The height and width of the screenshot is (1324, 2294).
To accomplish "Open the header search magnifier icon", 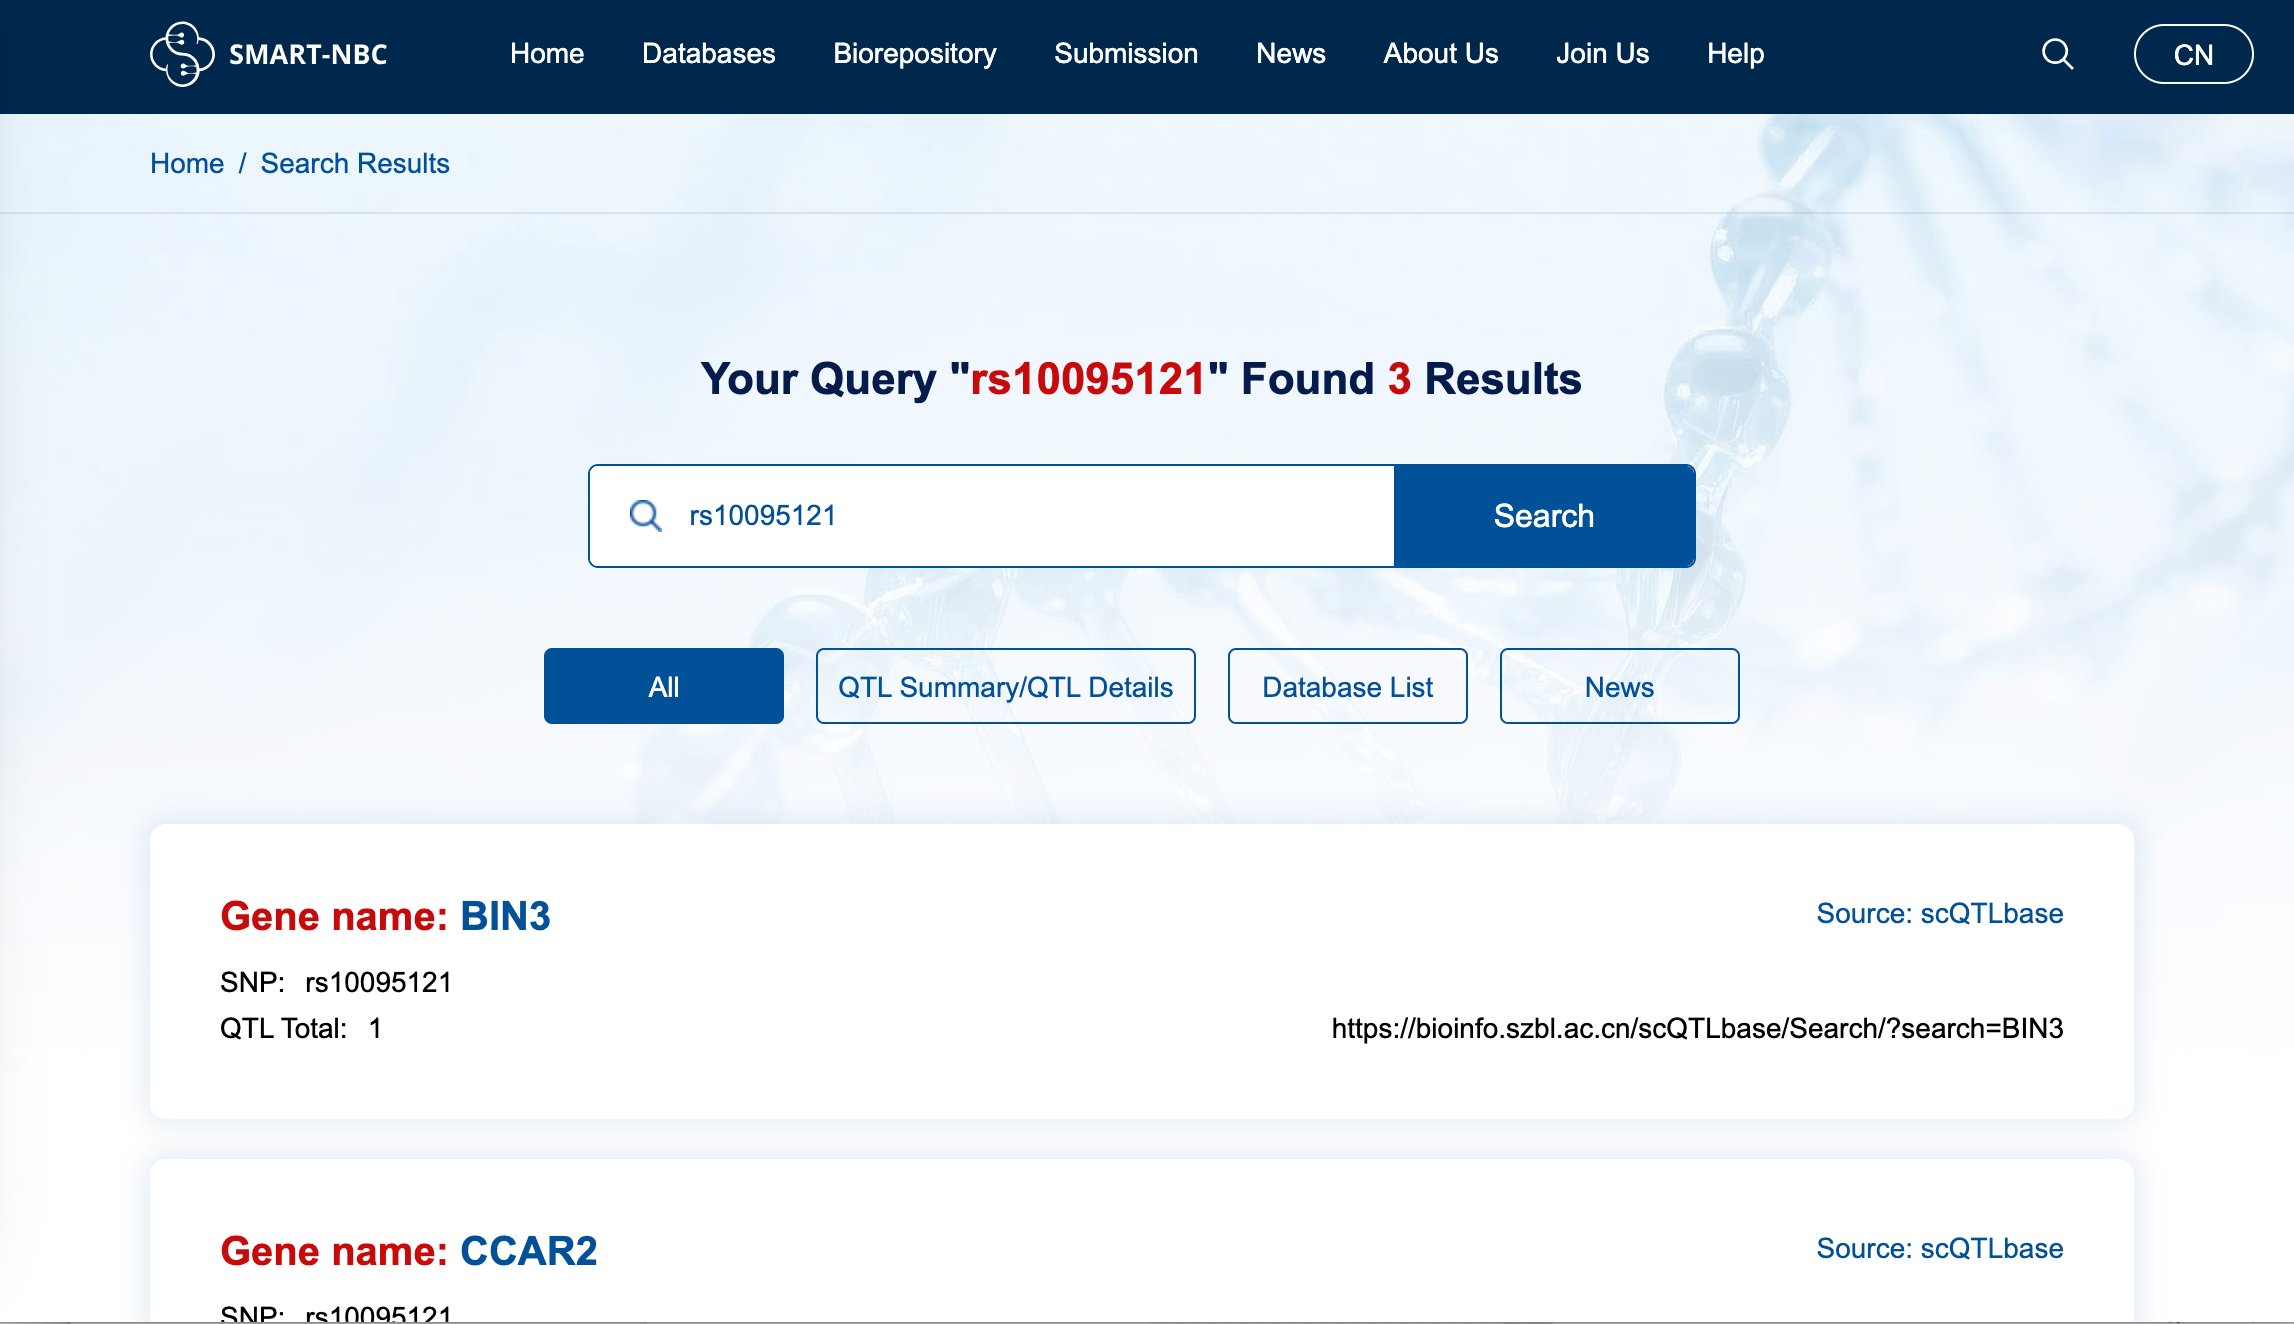I will coord(2057,54).
